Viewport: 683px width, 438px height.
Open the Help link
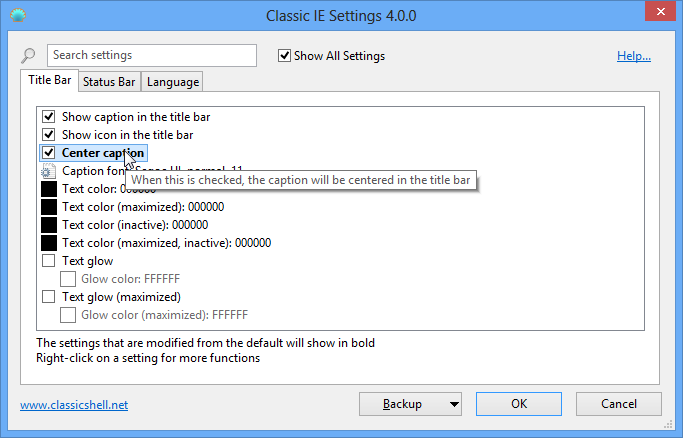coord(633,56)
